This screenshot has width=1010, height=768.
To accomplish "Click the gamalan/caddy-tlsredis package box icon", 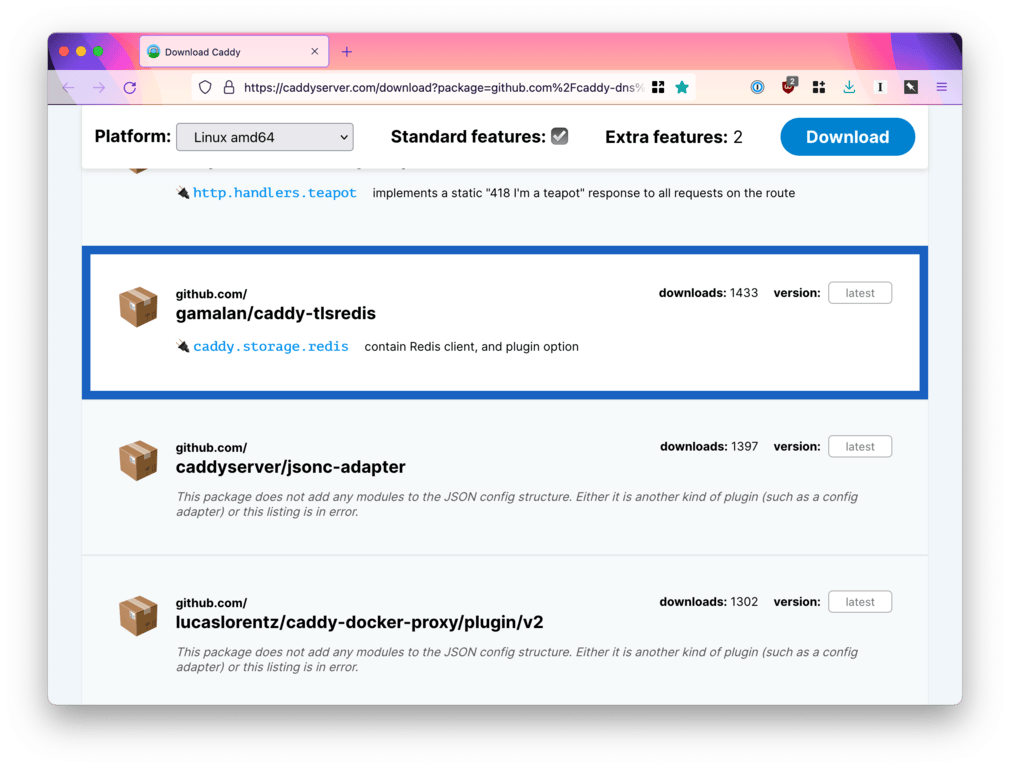I will [x=138, y=307].
